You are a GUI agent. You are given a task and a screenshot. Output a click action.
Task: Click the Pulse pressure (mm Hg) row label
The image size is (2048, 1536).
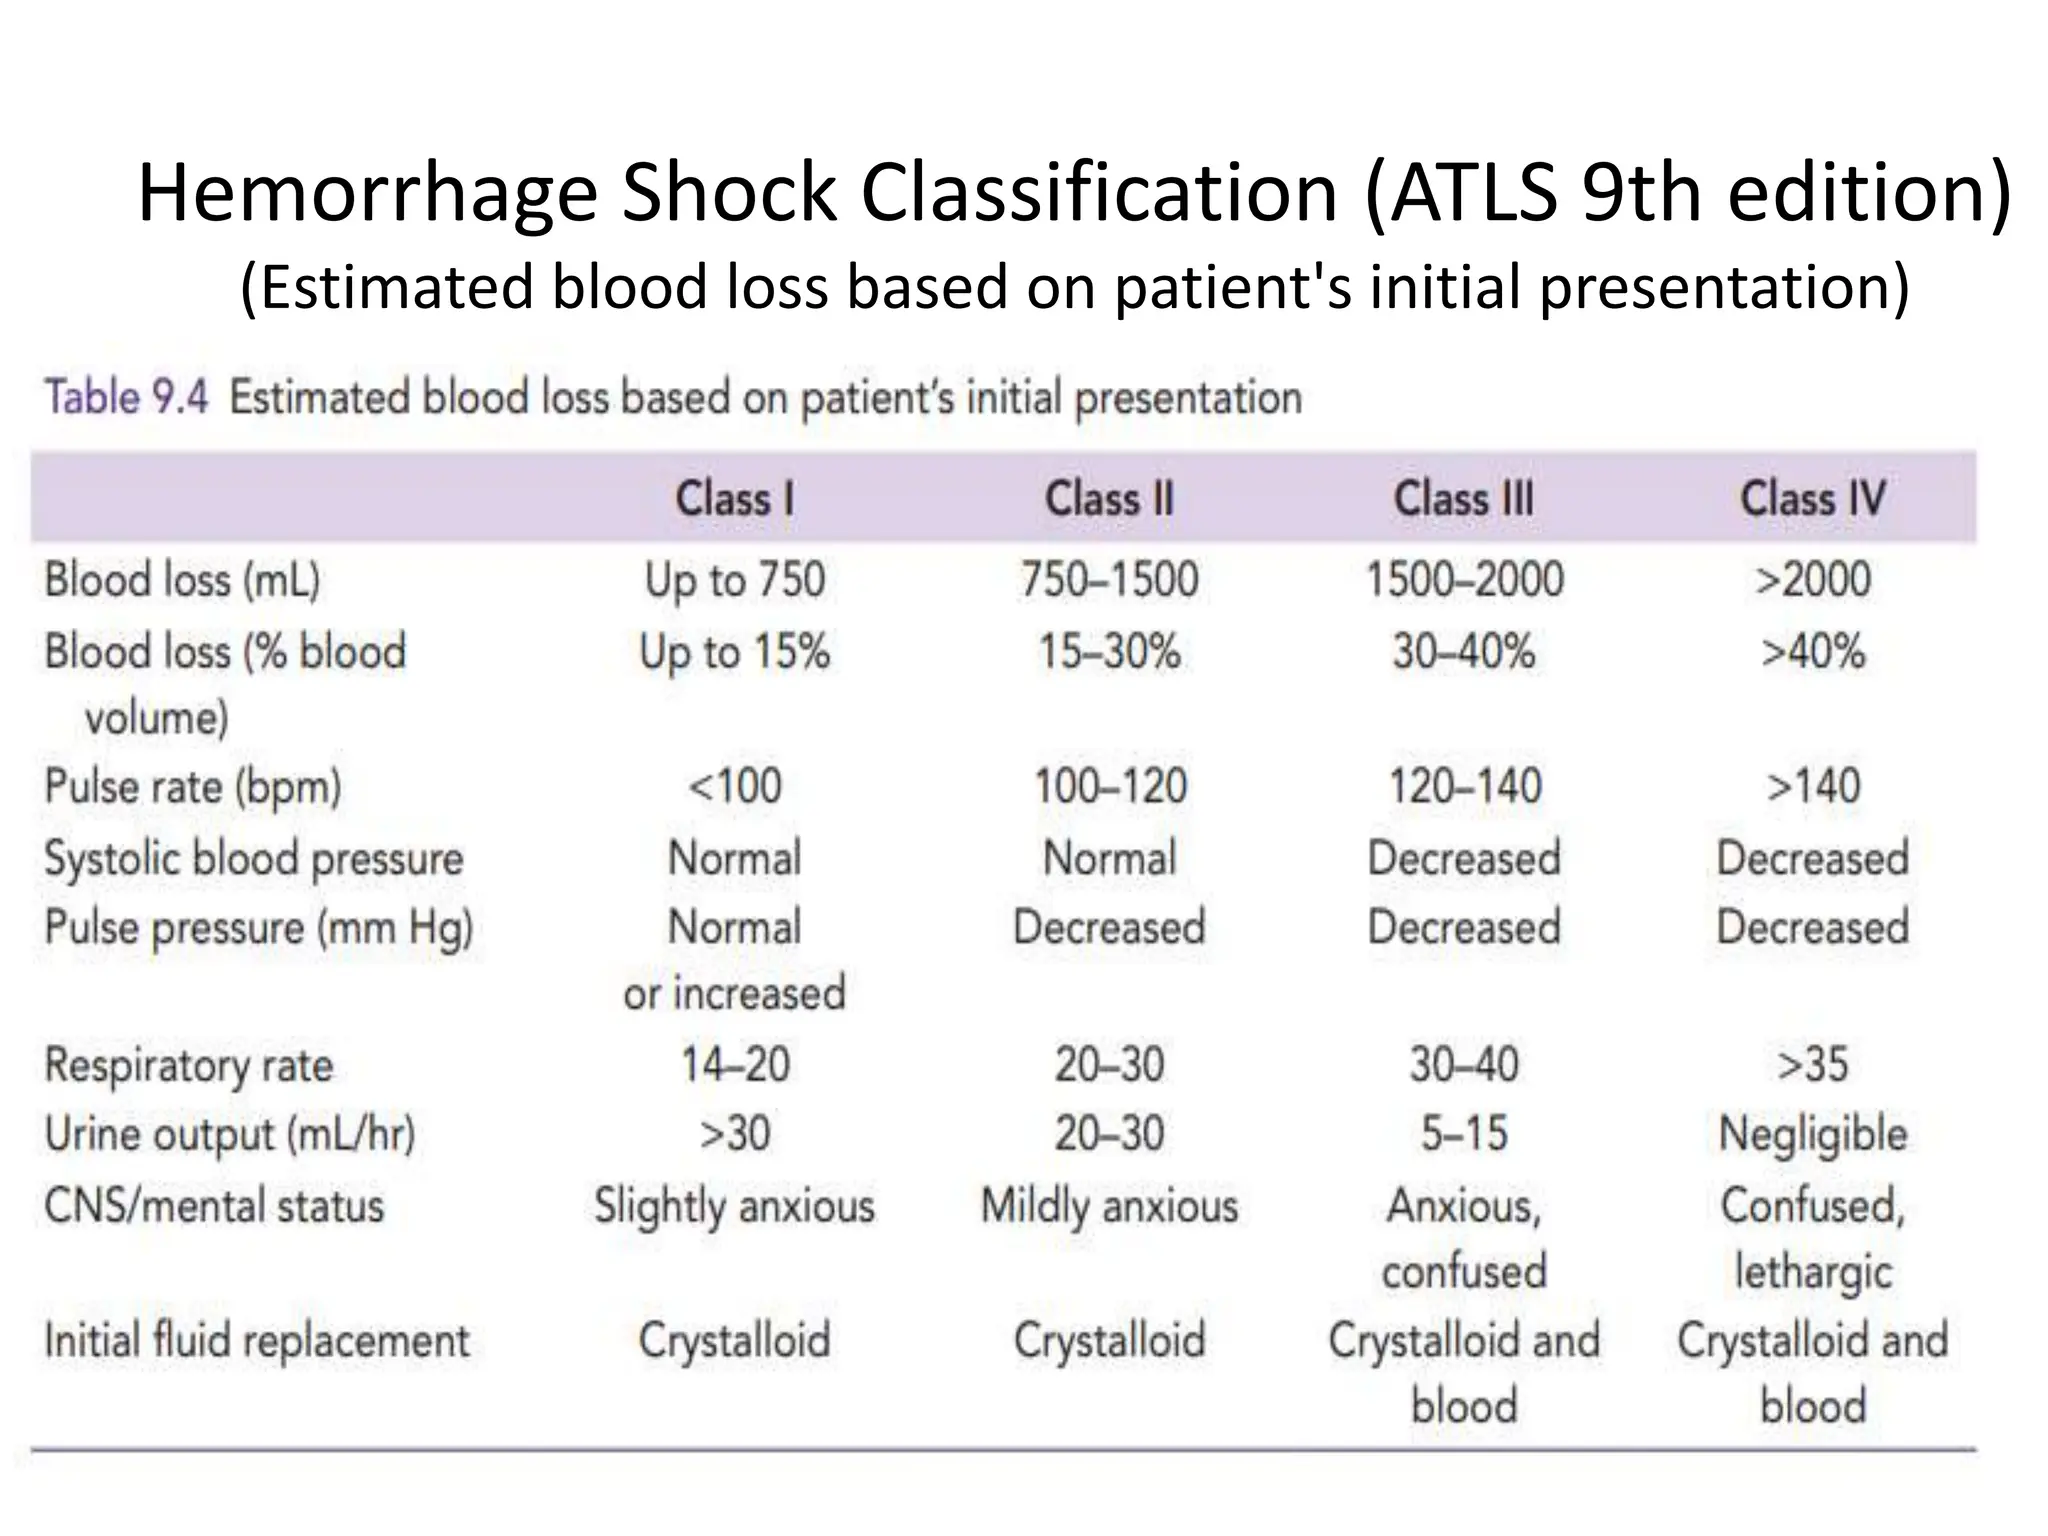[x=258, y=928]
